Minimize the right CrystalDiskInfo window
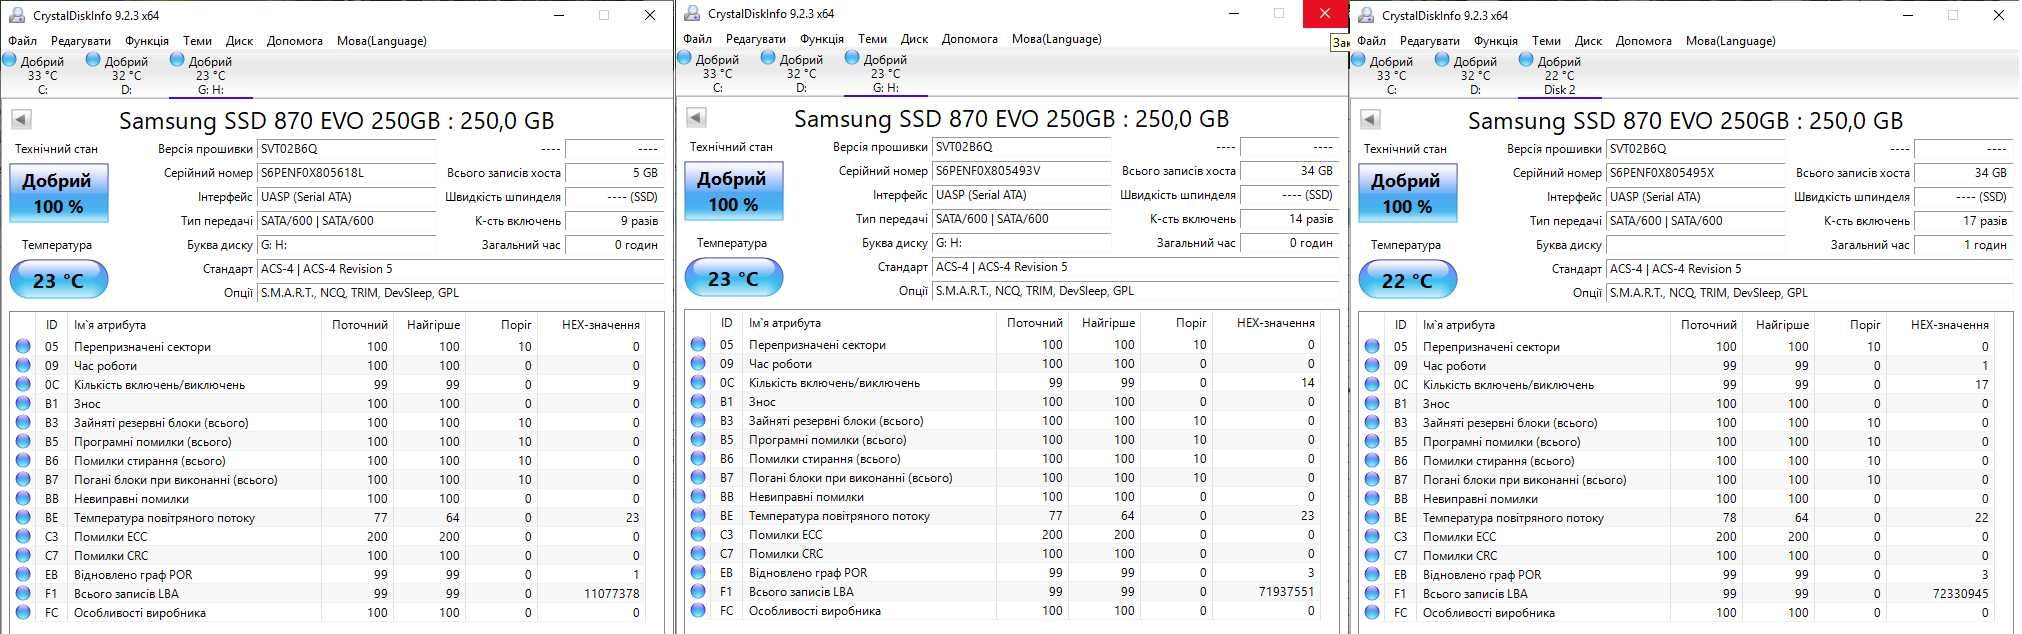 pos(1909,15)
